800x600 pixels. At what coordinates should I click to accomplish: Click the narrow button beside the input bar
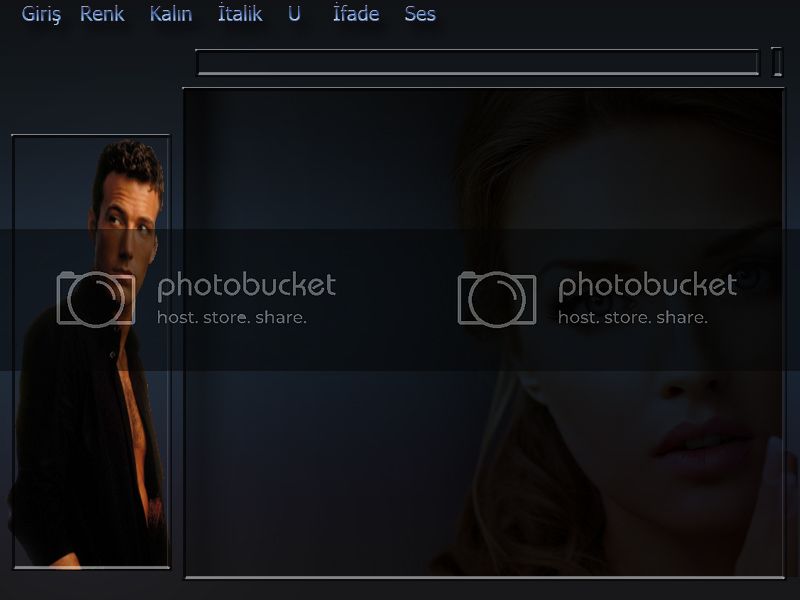click(x=777, y=62)
